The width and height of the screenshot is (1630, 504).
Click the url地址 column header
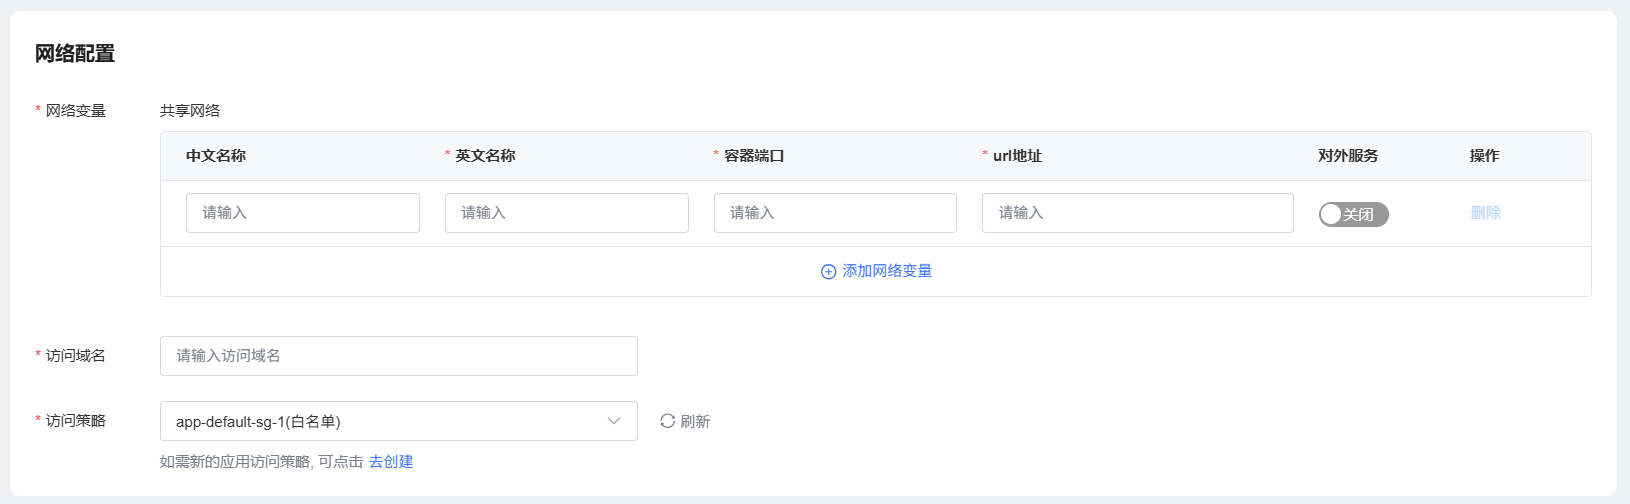pyautogui.click(x=1017, y=156)
